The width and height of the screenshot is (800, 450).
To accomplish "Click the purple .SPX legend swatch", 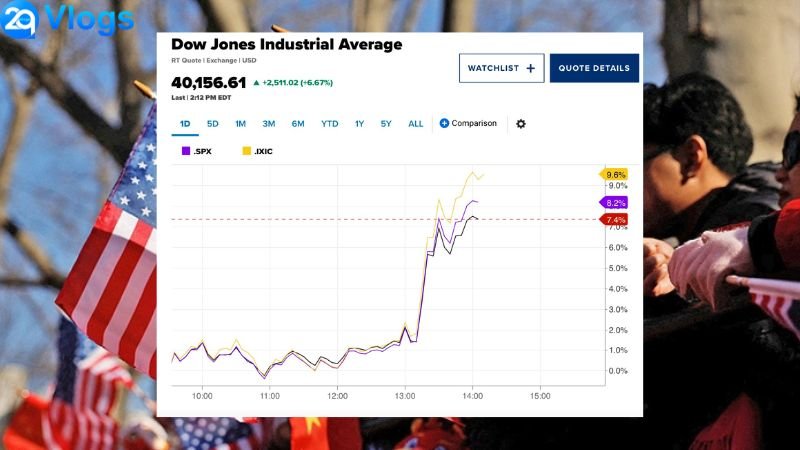I will (186, 151).
